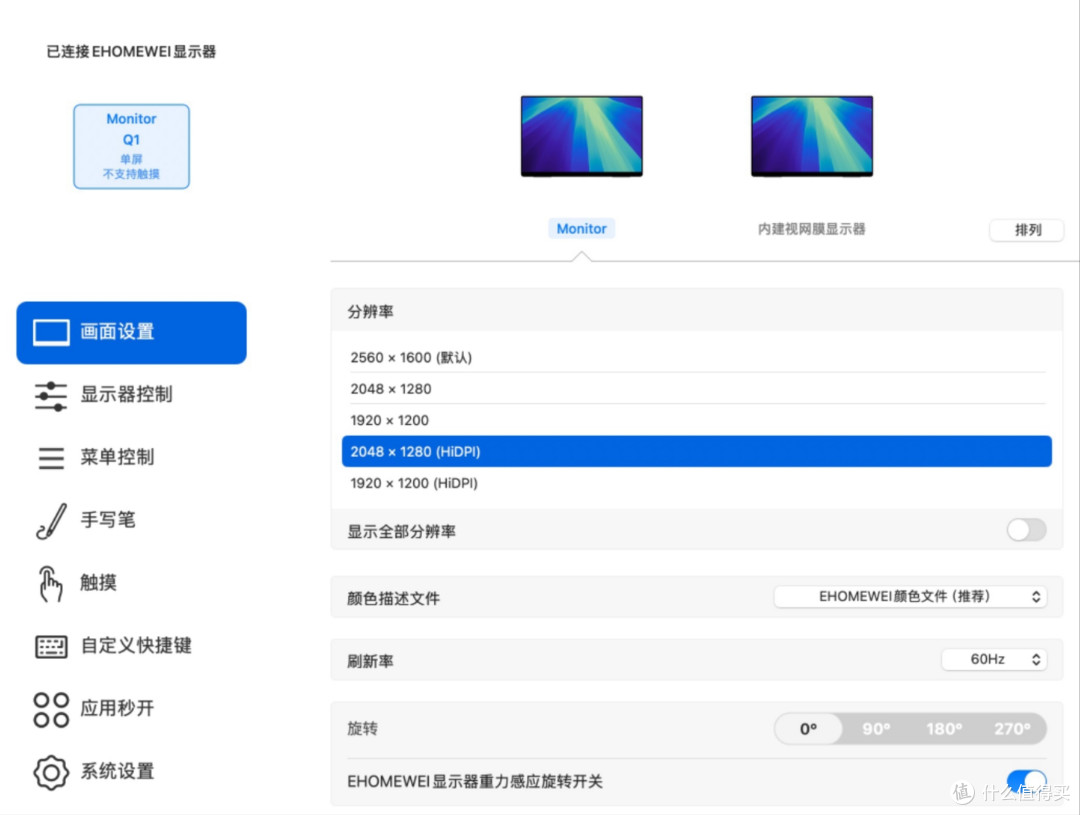The height and width of the screenshot is (815, 1080).
Task: Open 手写笔 pen icon
Action: click(51, 521)
